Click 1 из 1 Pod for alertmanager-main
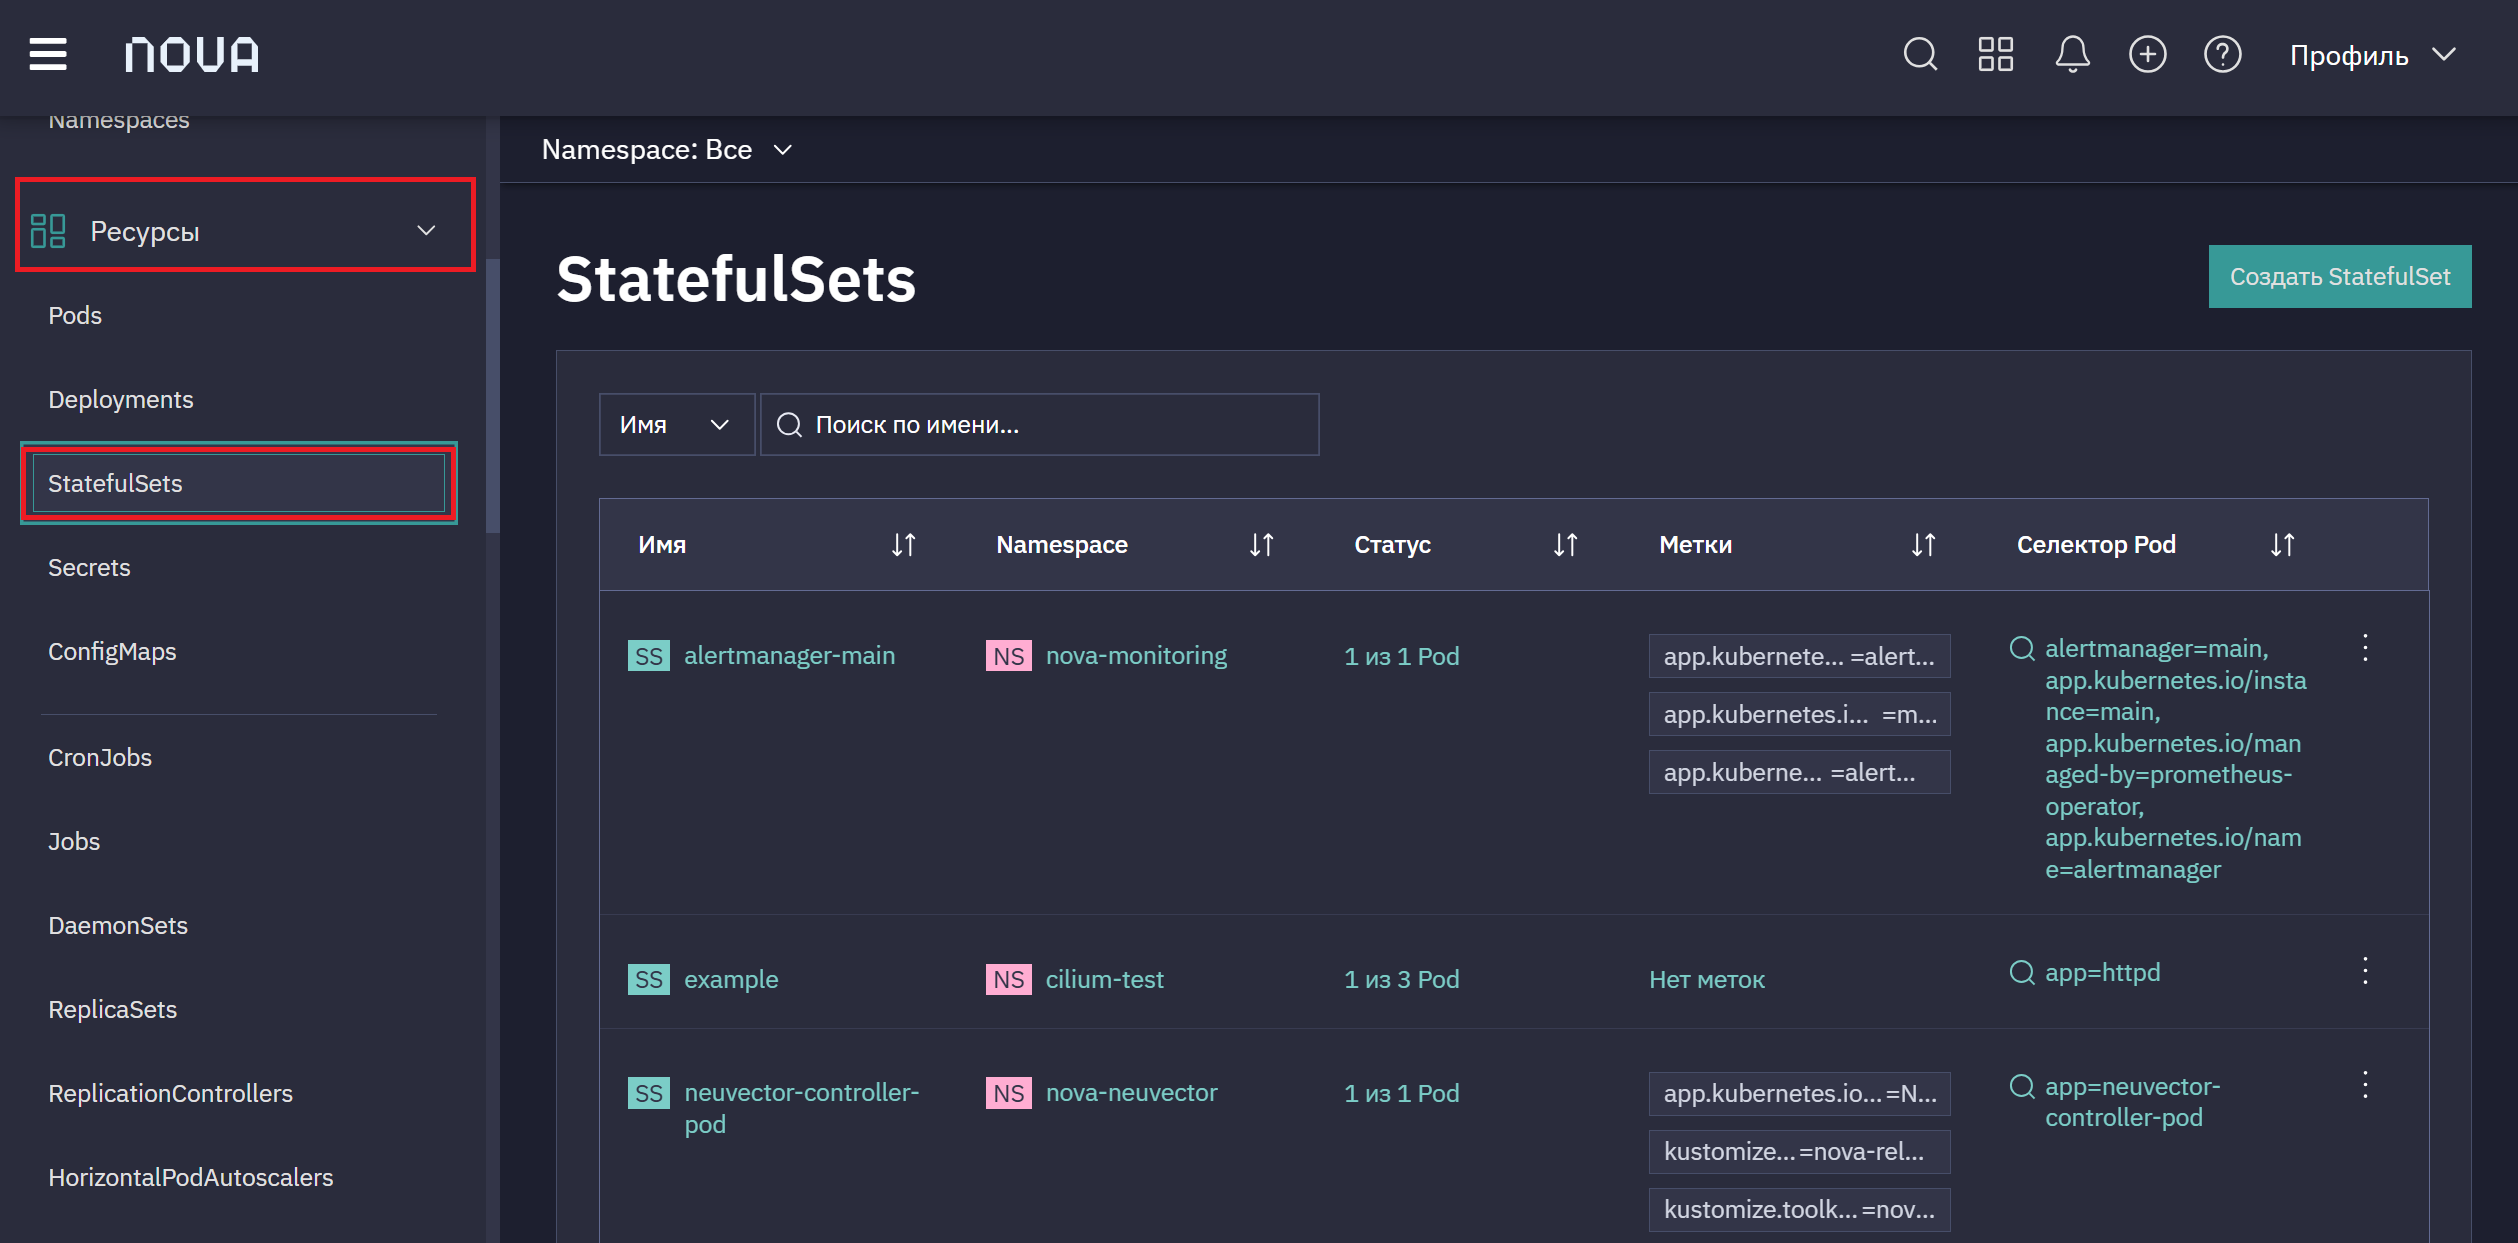The height and width of the screenshot is (1243, 2518). [1401, 656]
